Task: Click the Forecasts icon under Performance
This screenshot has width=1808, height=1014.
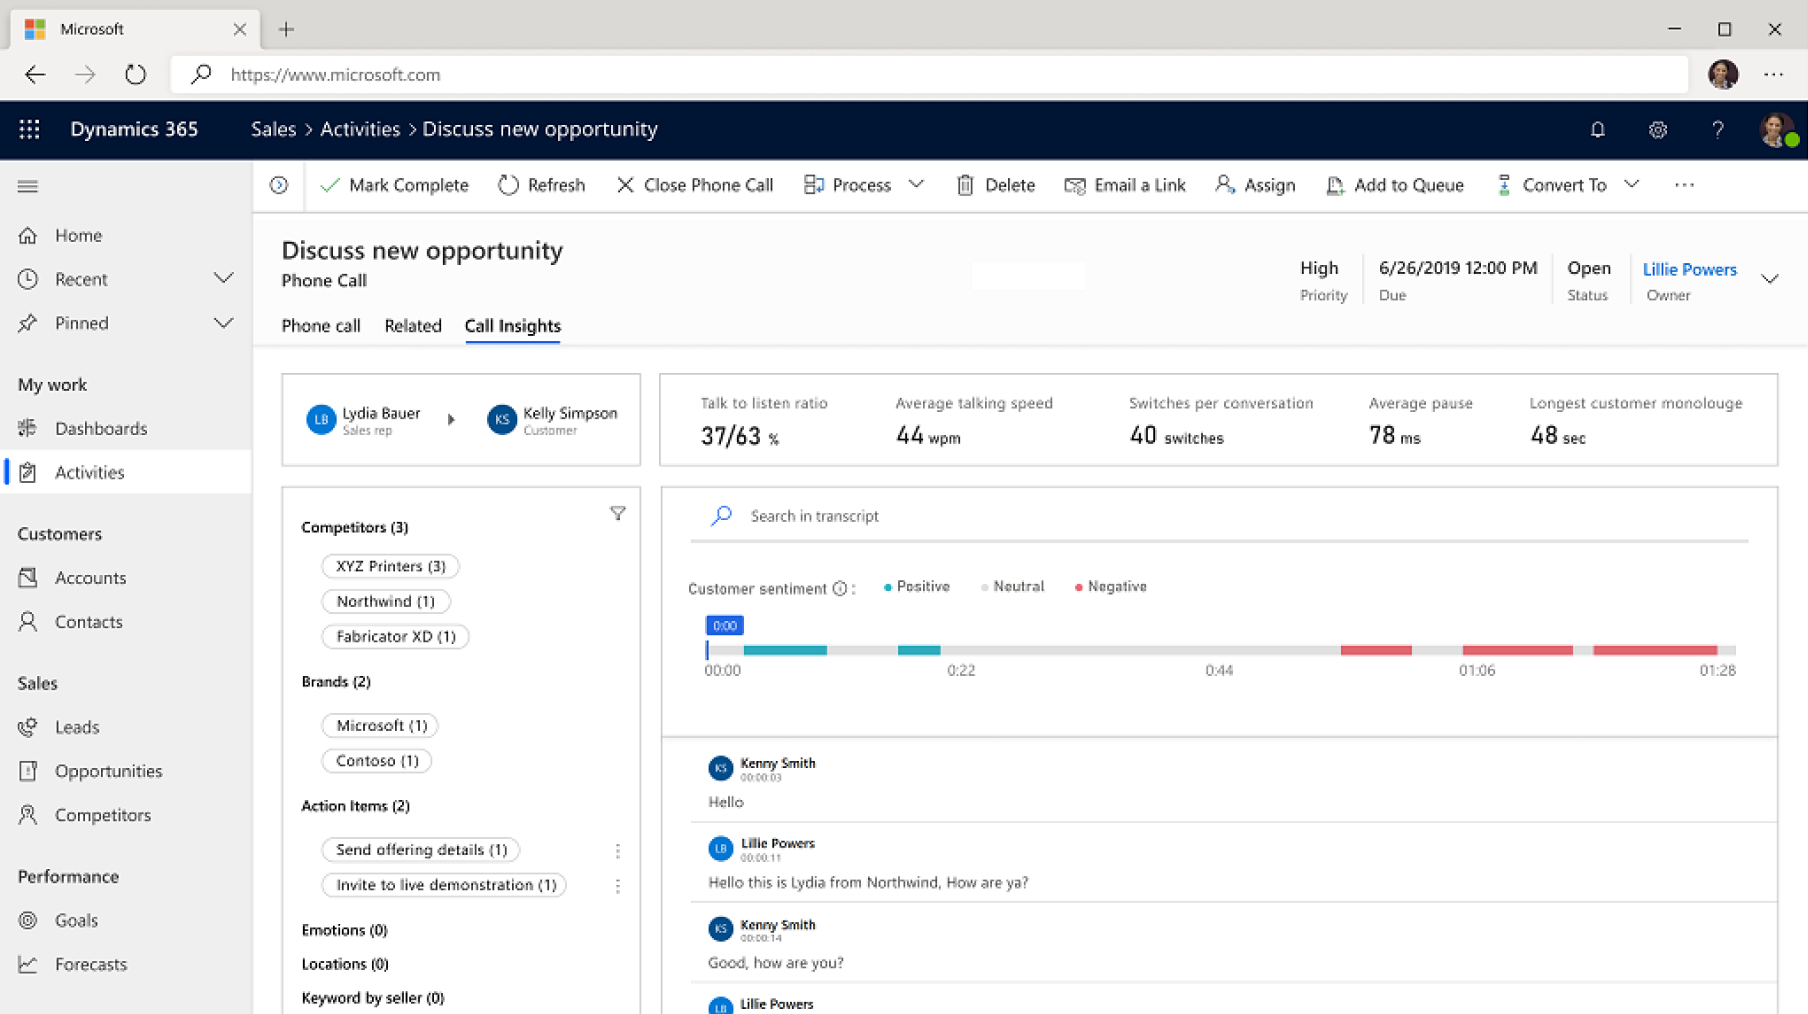Action: [29, 964]
